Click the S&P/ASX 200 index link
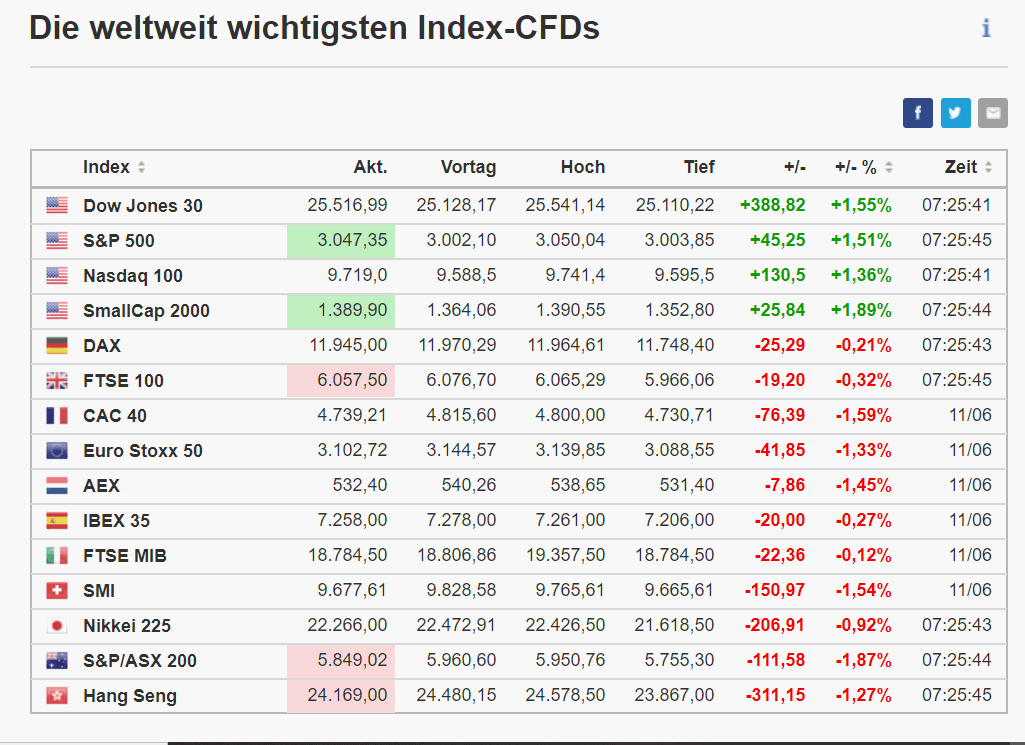This screenshot has width=1025, height=745. click(140, 661)
